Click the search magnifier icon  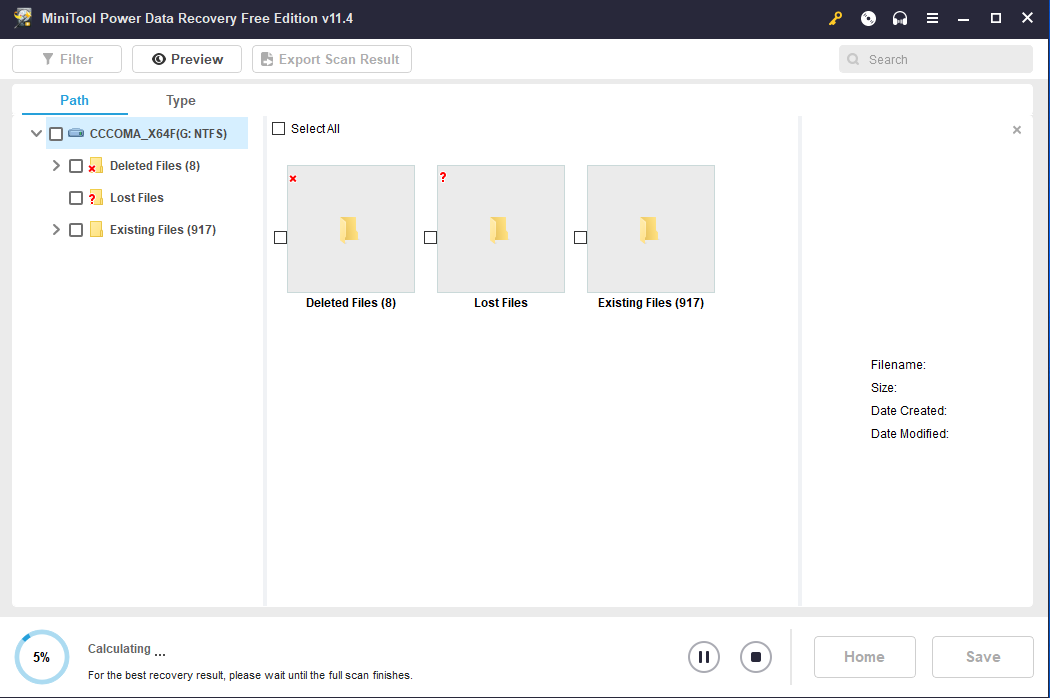tap(853, 60)
